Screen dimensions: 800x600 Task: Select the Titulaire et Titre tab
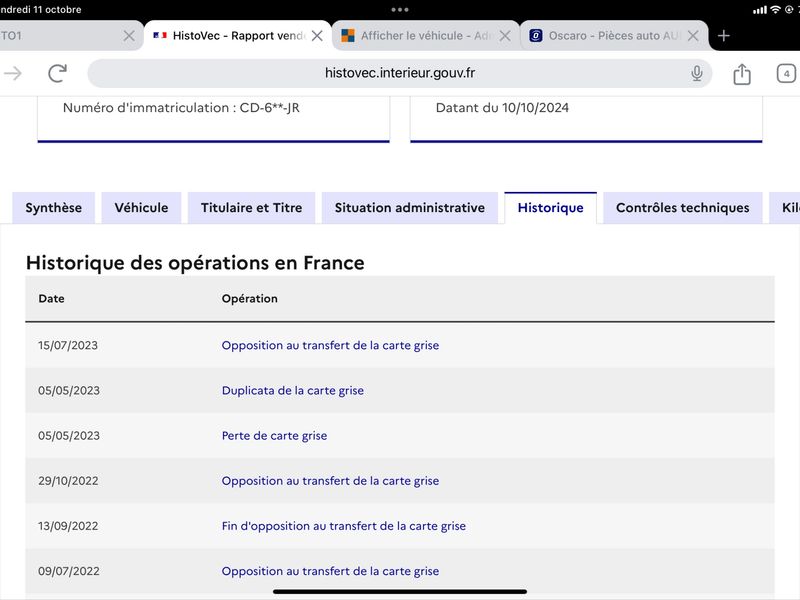coord(252,208)
